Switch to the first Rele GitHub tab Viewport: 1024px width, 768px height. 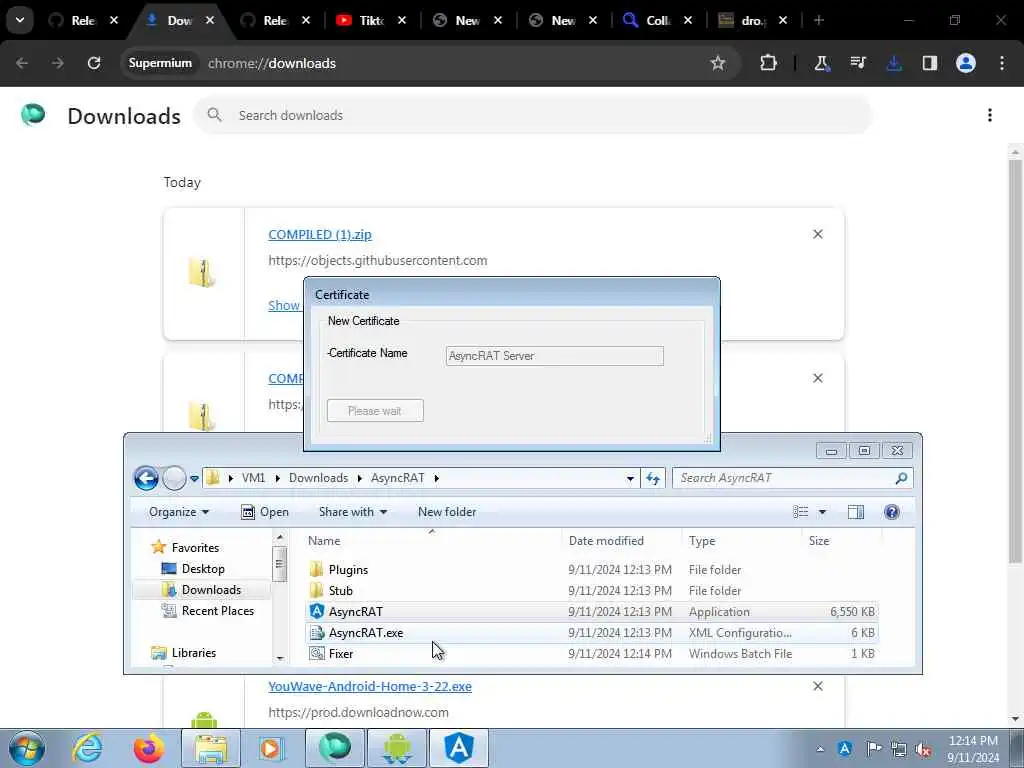pyautogui.click(x=83, y=20)
